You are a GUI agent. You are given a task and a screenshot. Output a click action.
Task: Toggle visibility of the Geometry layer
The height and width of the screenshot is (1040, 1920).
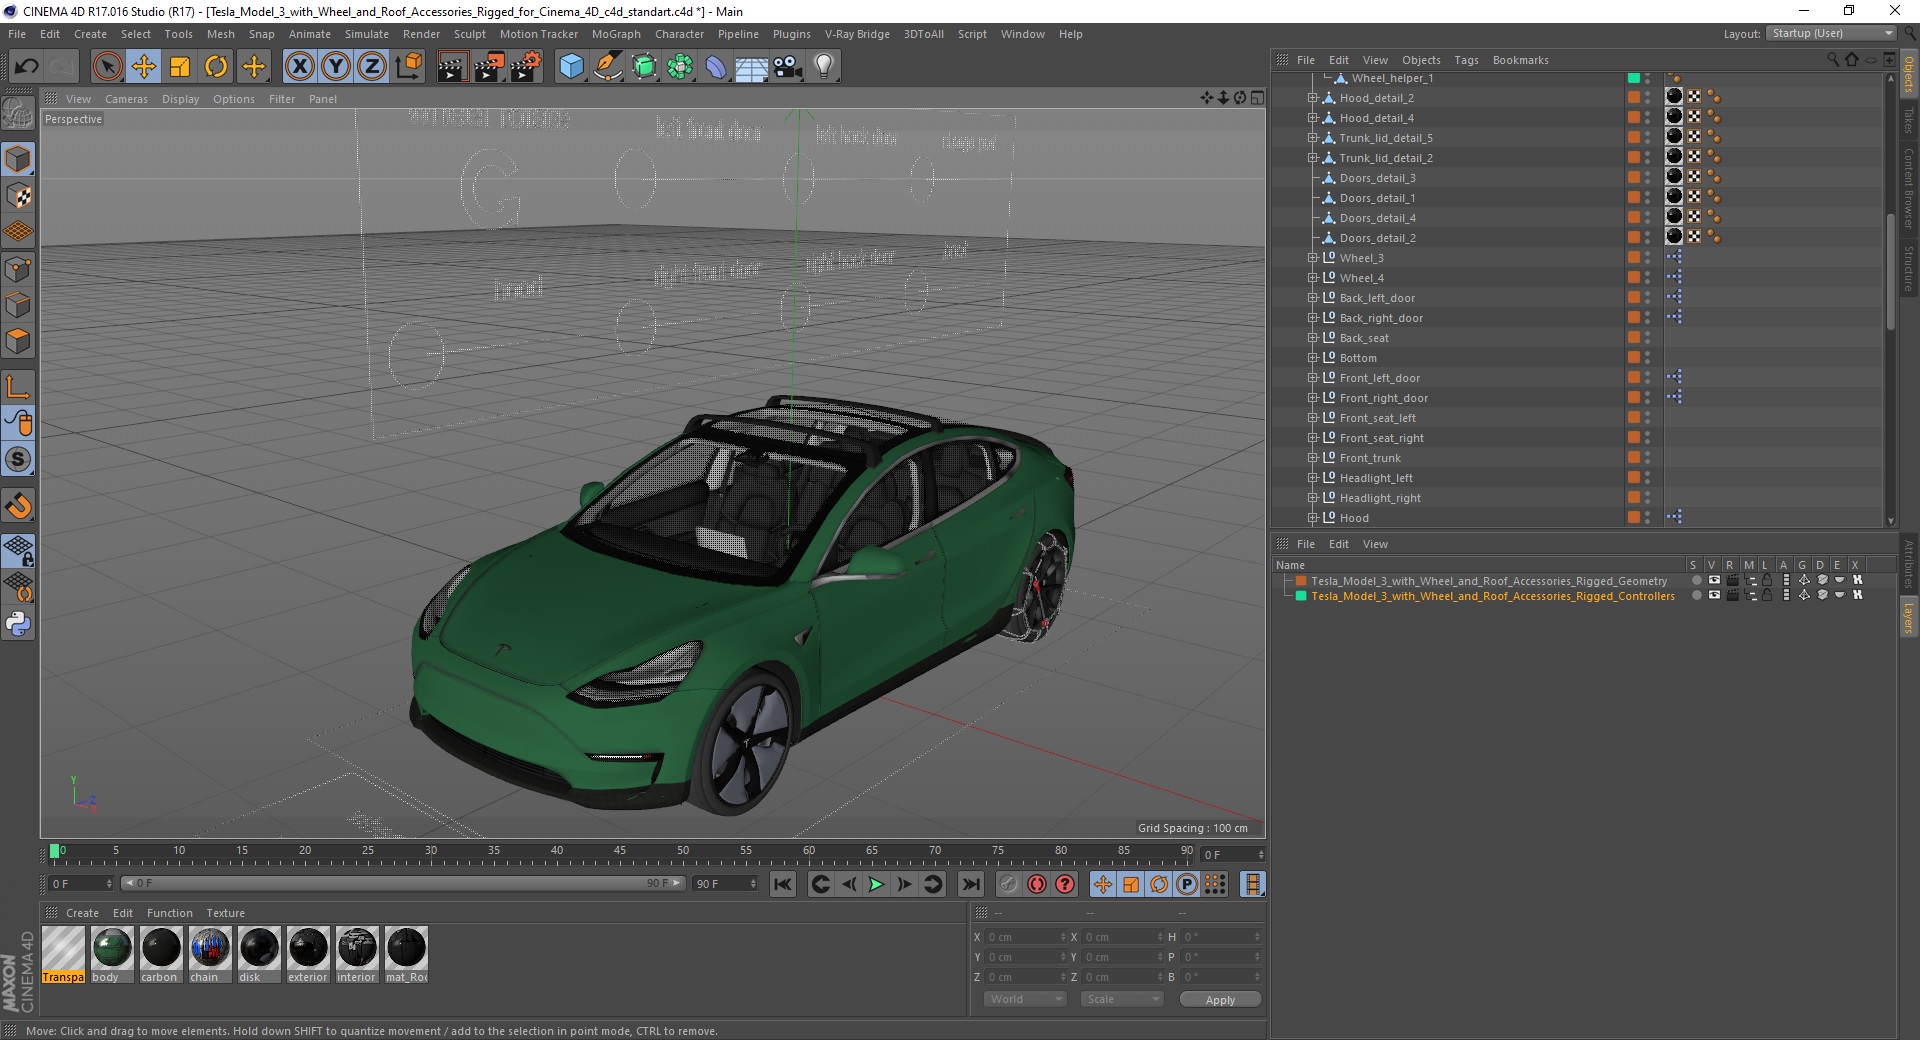coord(1714,580)
